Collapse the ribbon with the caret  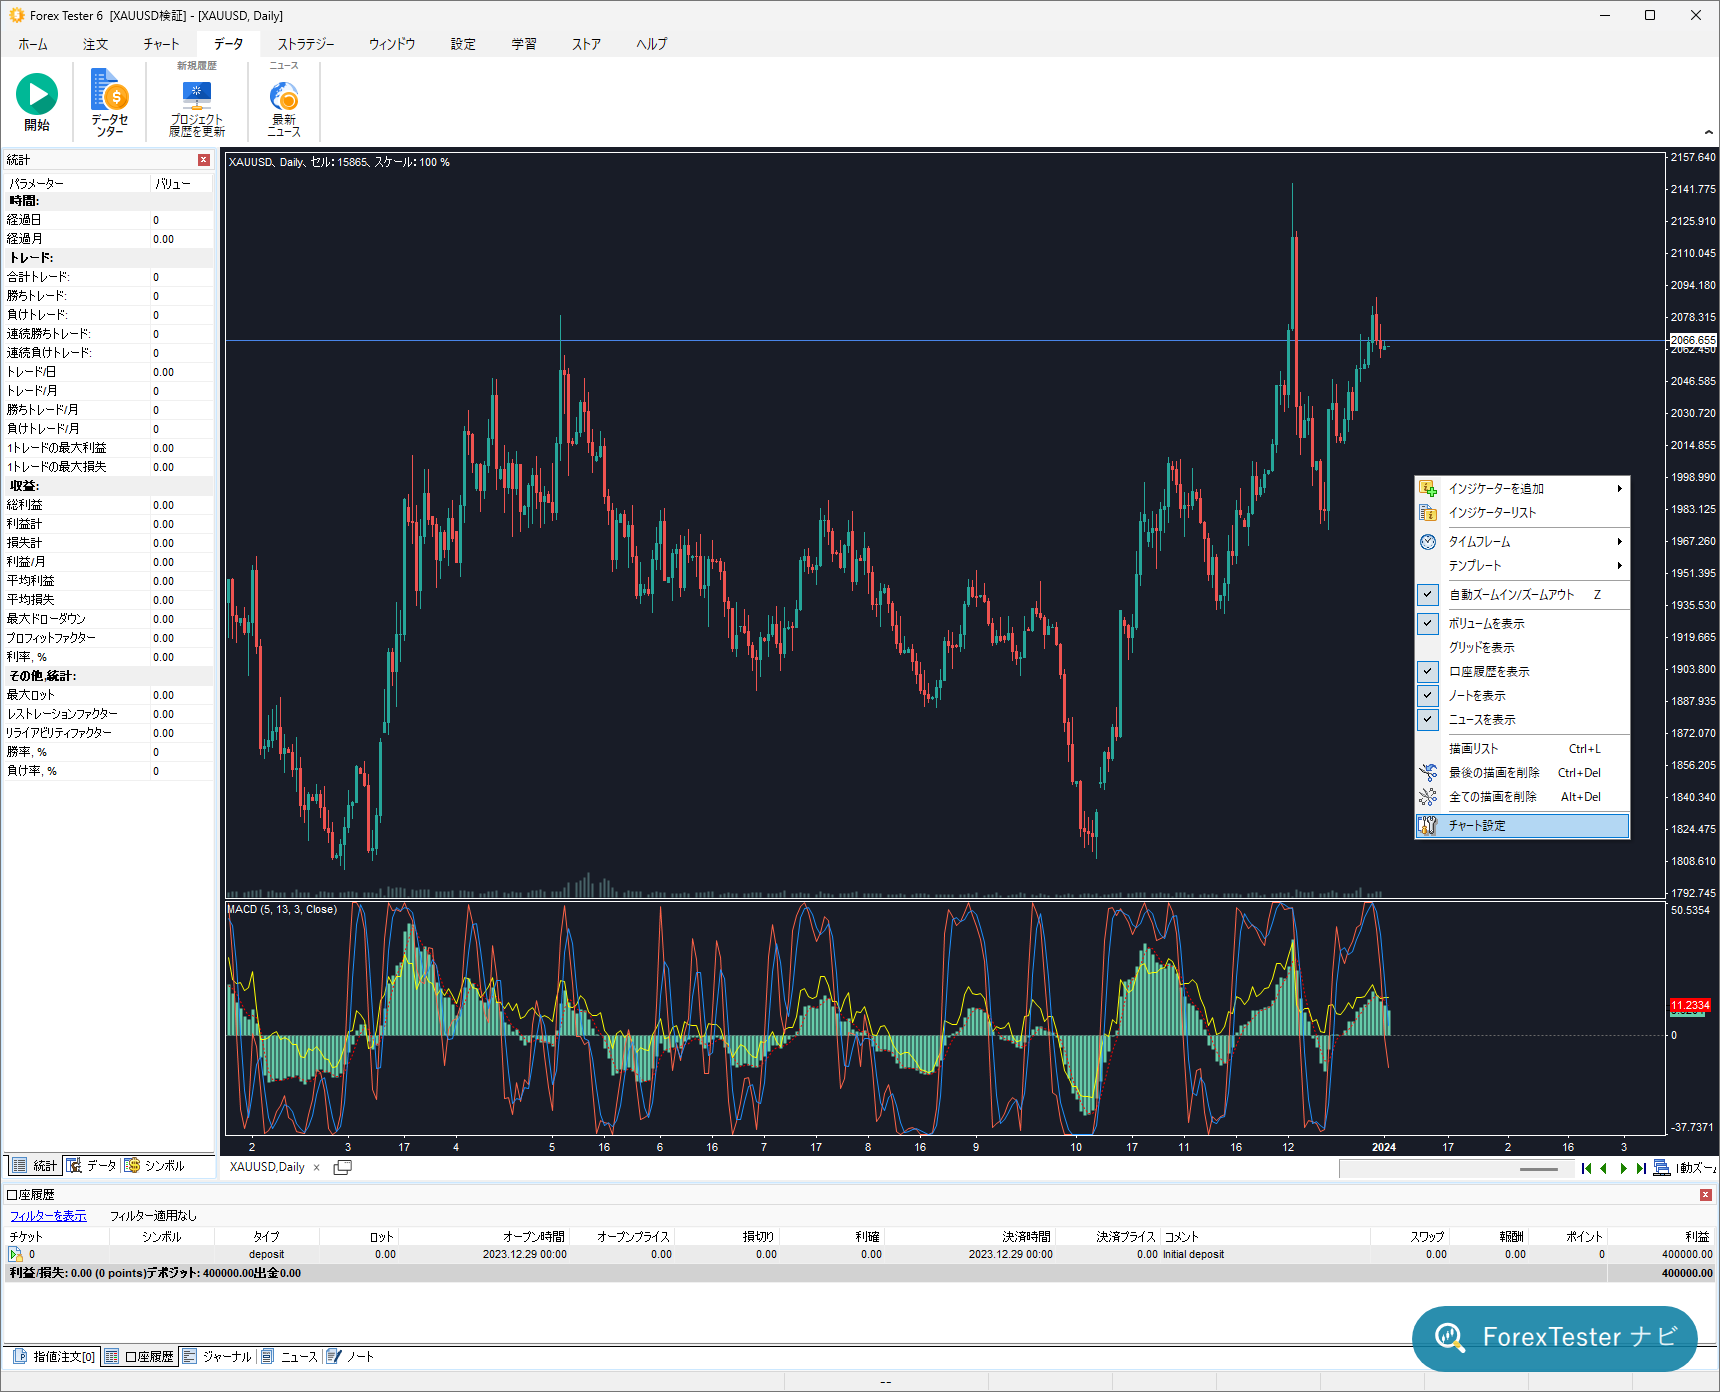1708,132
